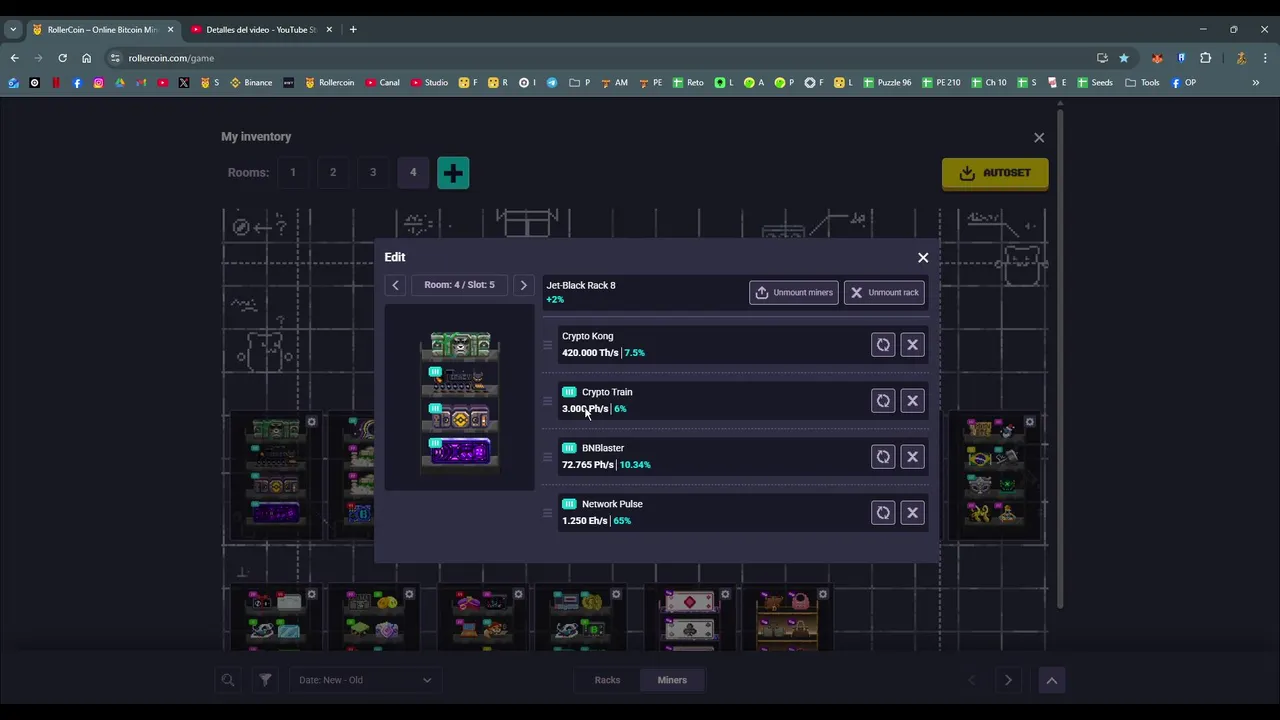Open Tools bookmark folder
This screenshot has width=1280, height=720.
click(1142, 83)
